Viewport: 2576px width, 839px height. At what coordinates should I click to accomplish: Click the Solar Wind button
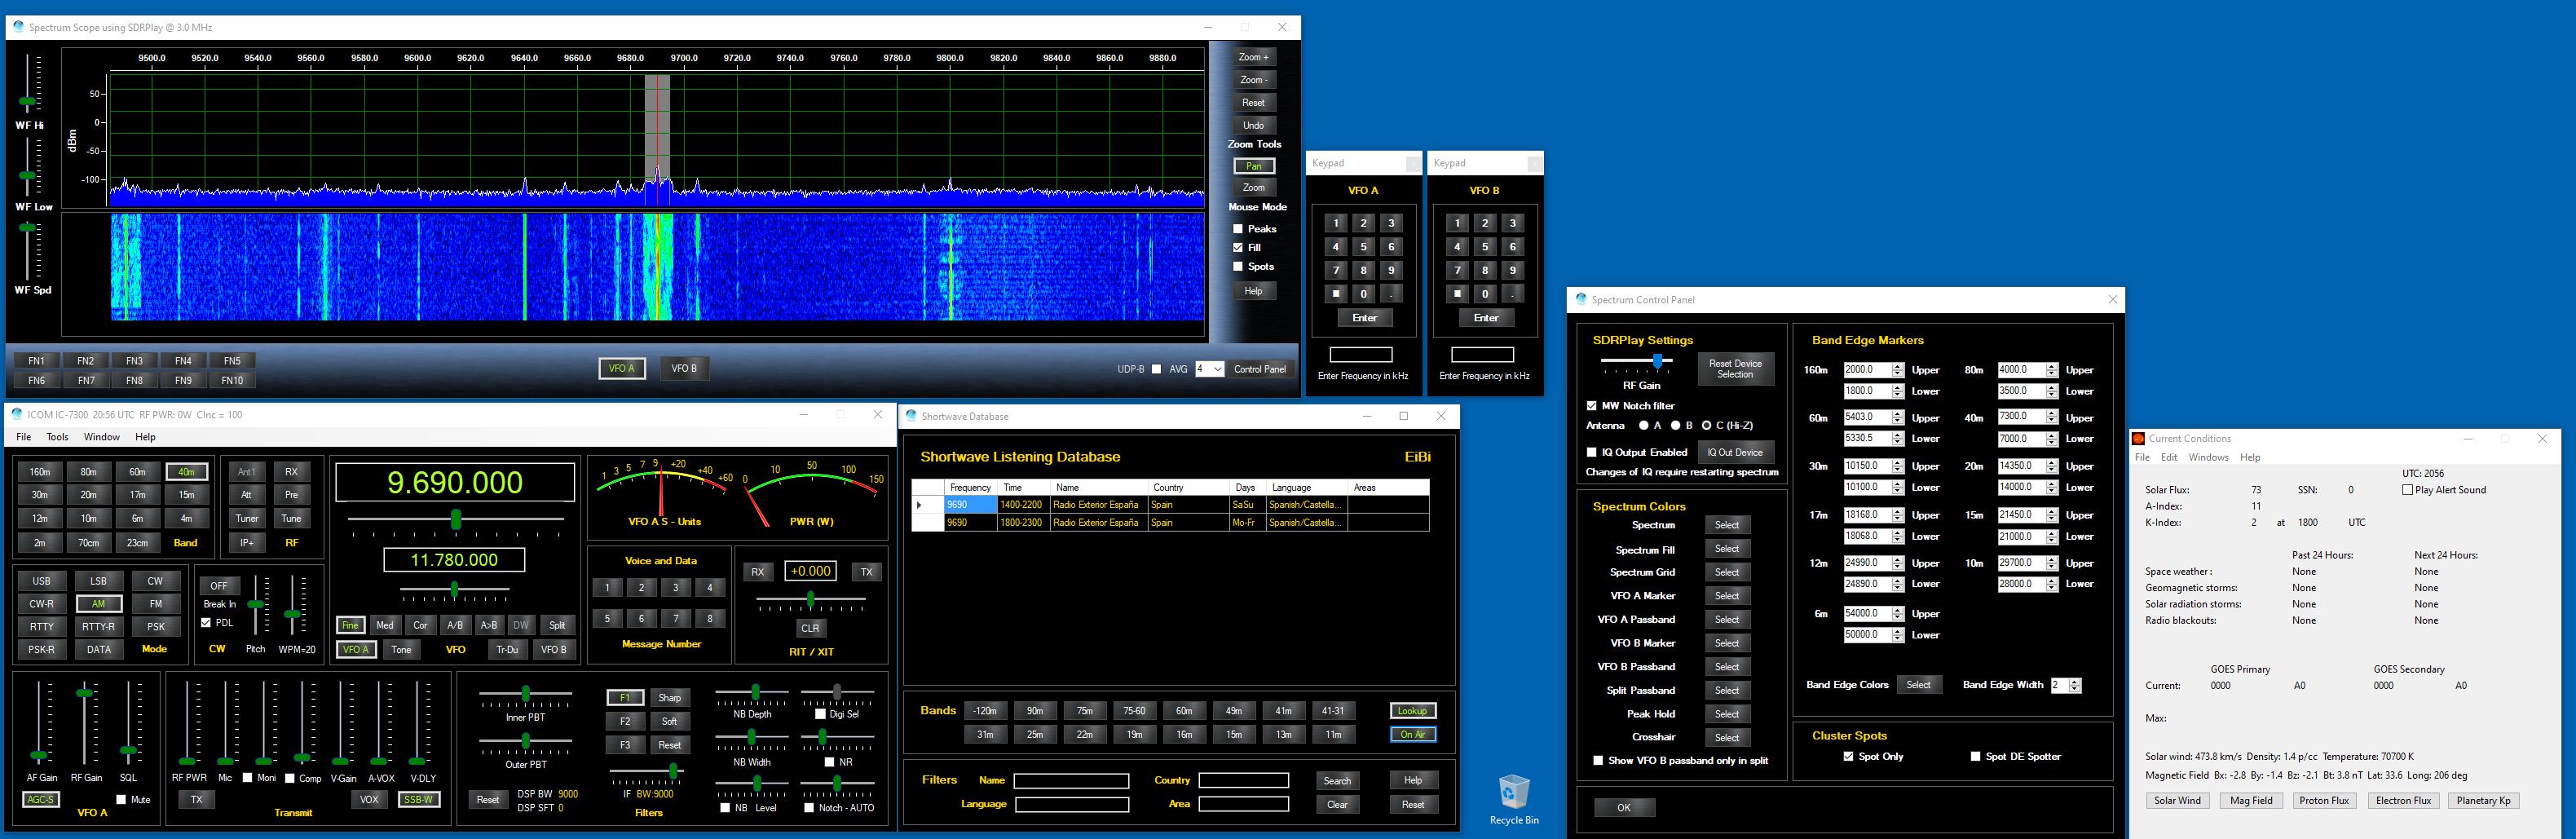[x=2177, y=800]
